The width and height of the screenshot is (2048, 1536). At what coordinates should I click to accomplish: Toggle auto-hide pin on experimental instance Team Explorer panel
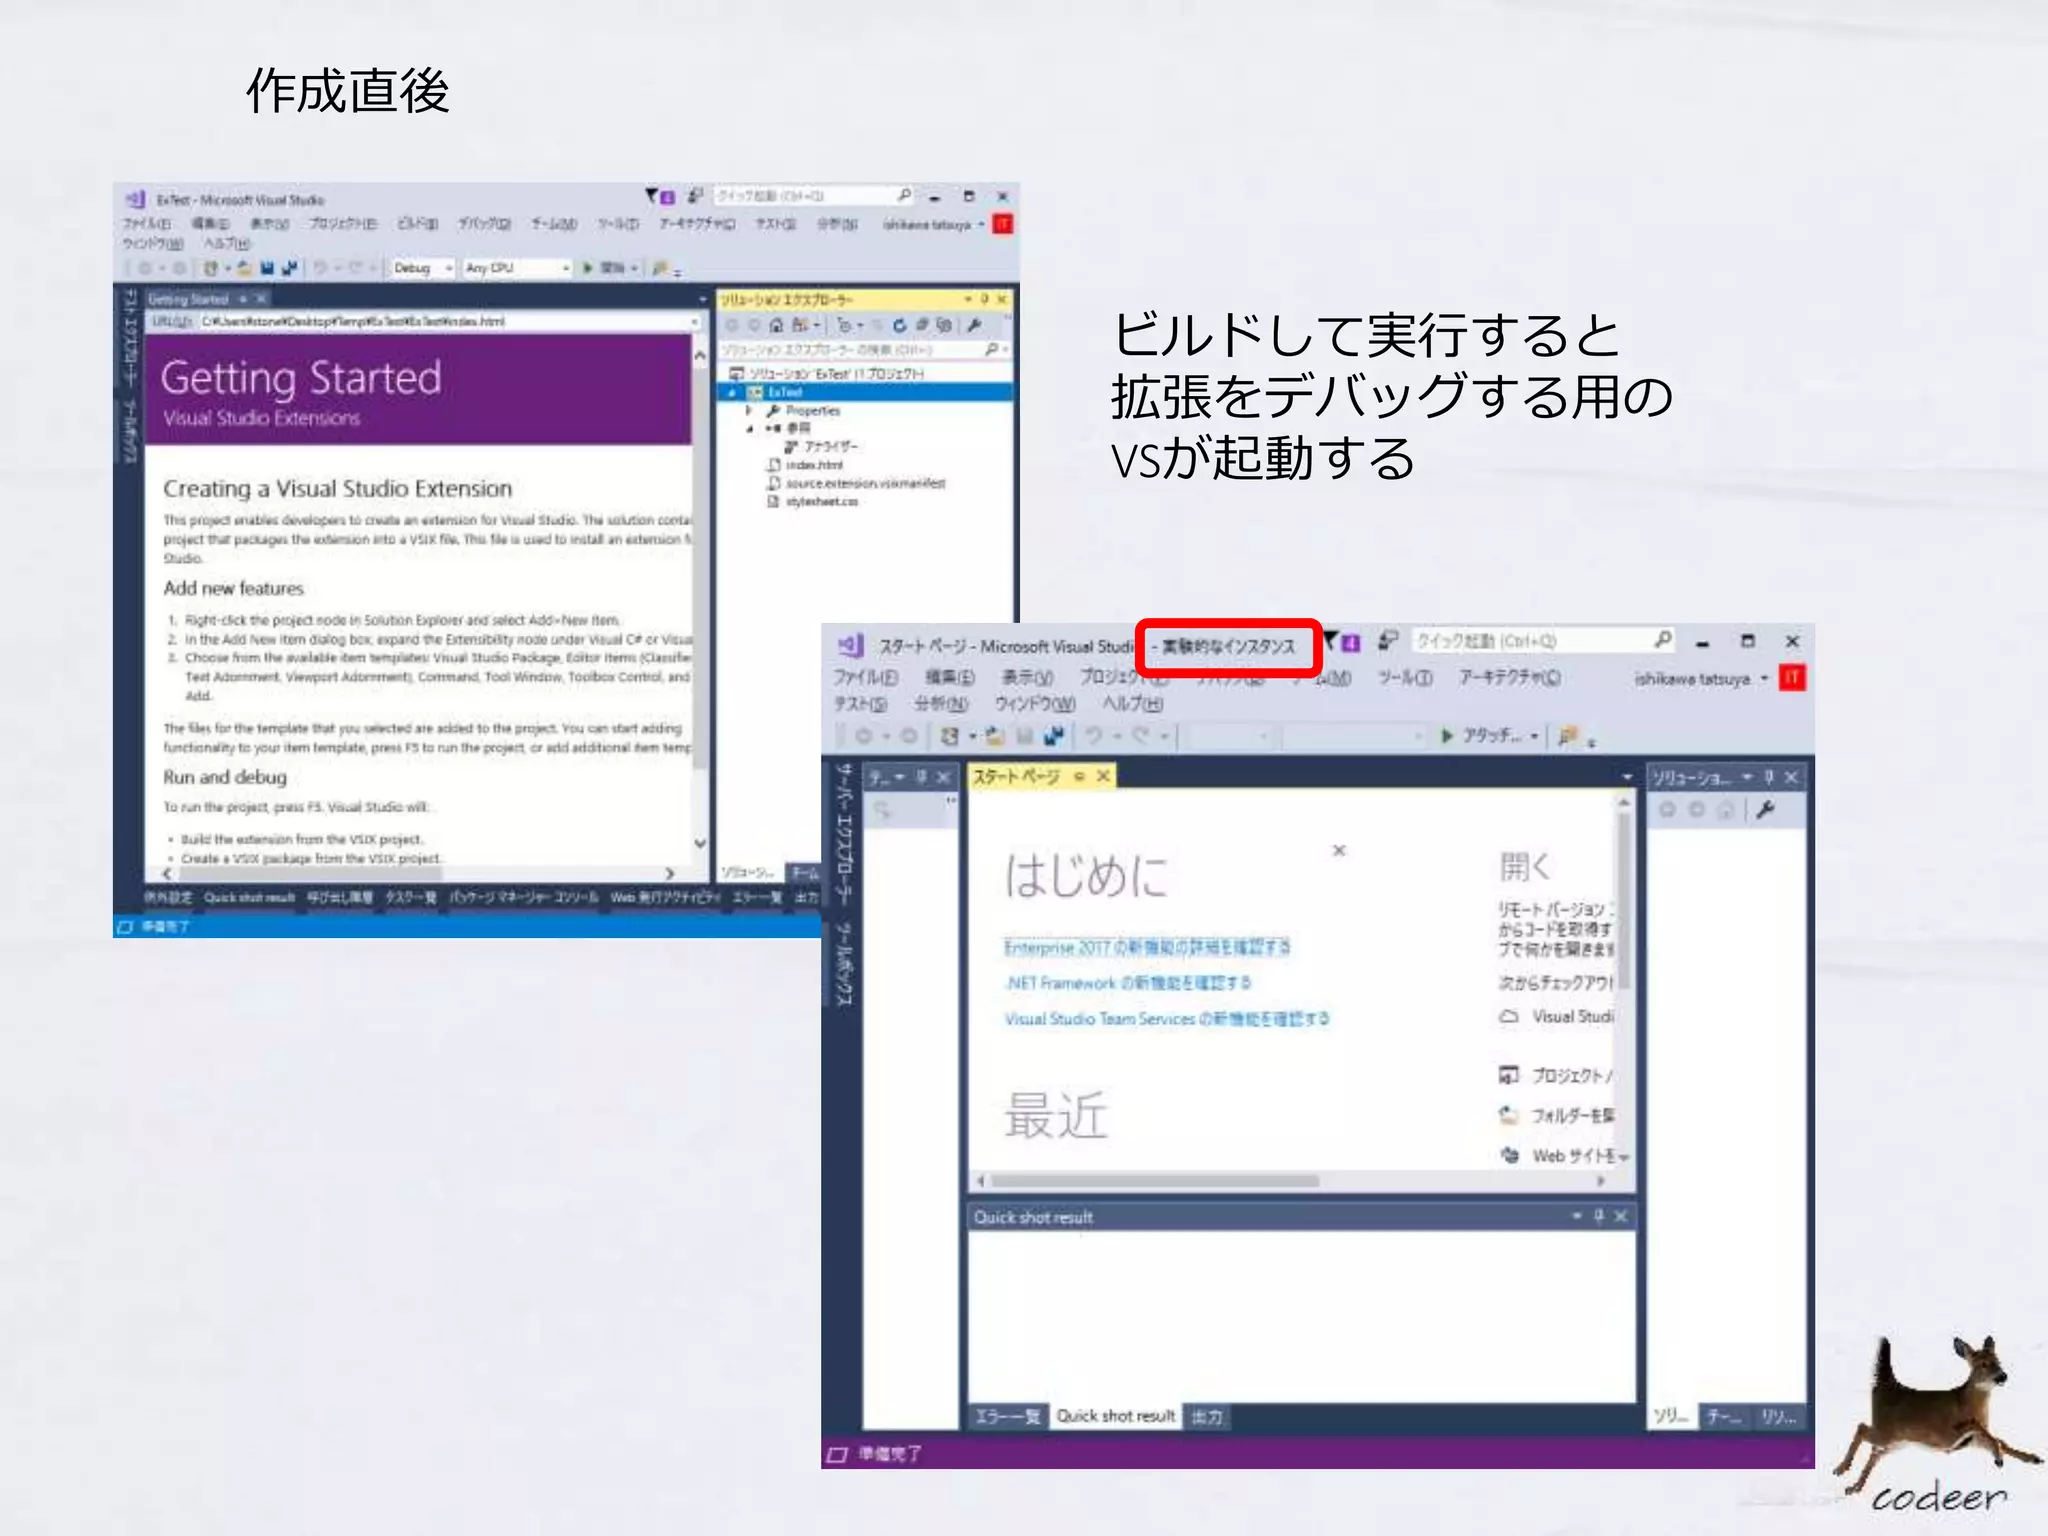922,777
